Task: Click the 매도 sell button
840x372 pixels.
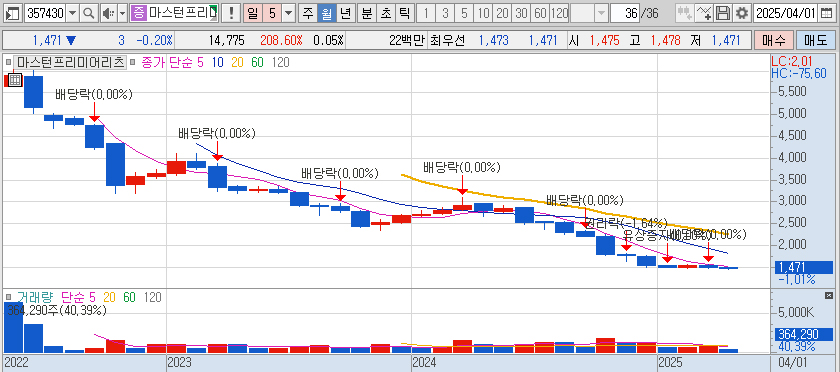Action: 815,40
